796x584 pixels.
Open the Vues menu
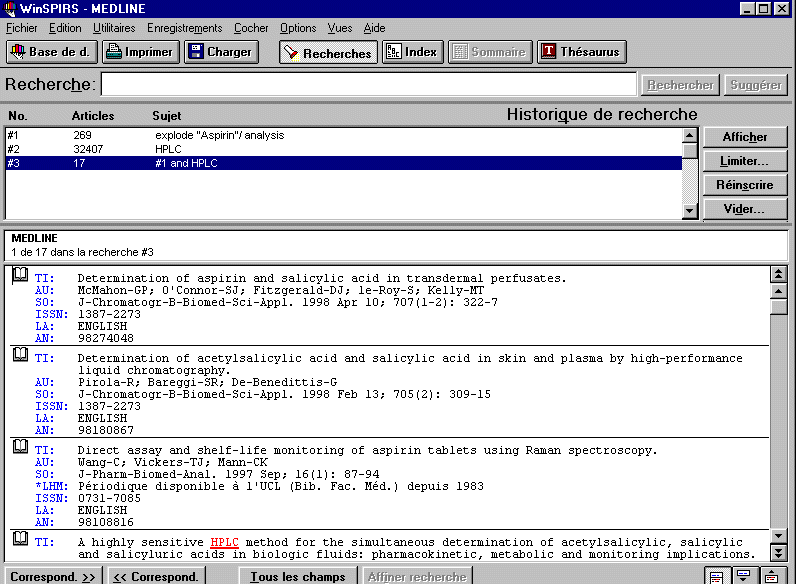[340, 28]
